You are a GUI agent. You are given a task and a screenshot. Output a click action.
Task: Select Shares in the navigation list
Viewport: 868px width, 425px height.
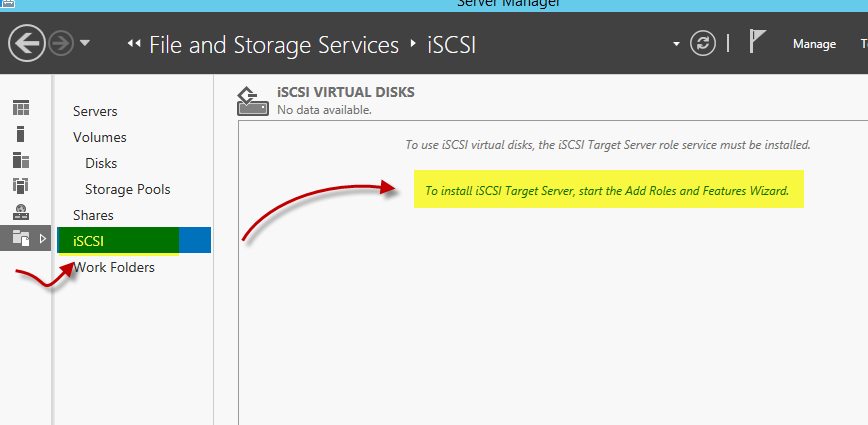pos(93,215)
